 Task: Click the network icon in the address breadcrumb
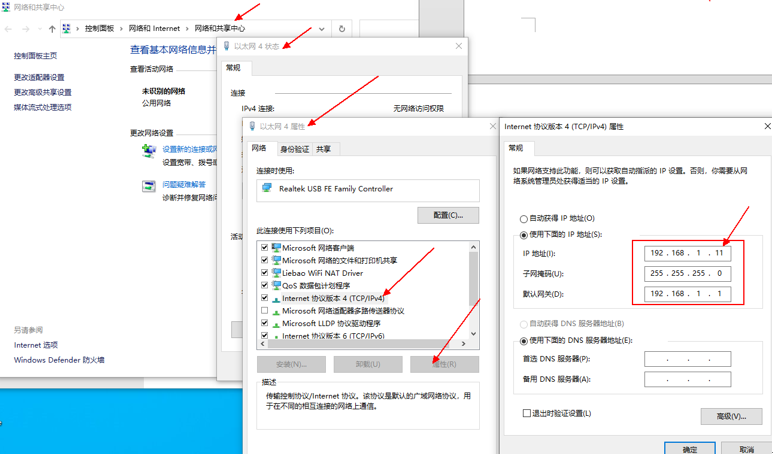[x=67, y=29]
